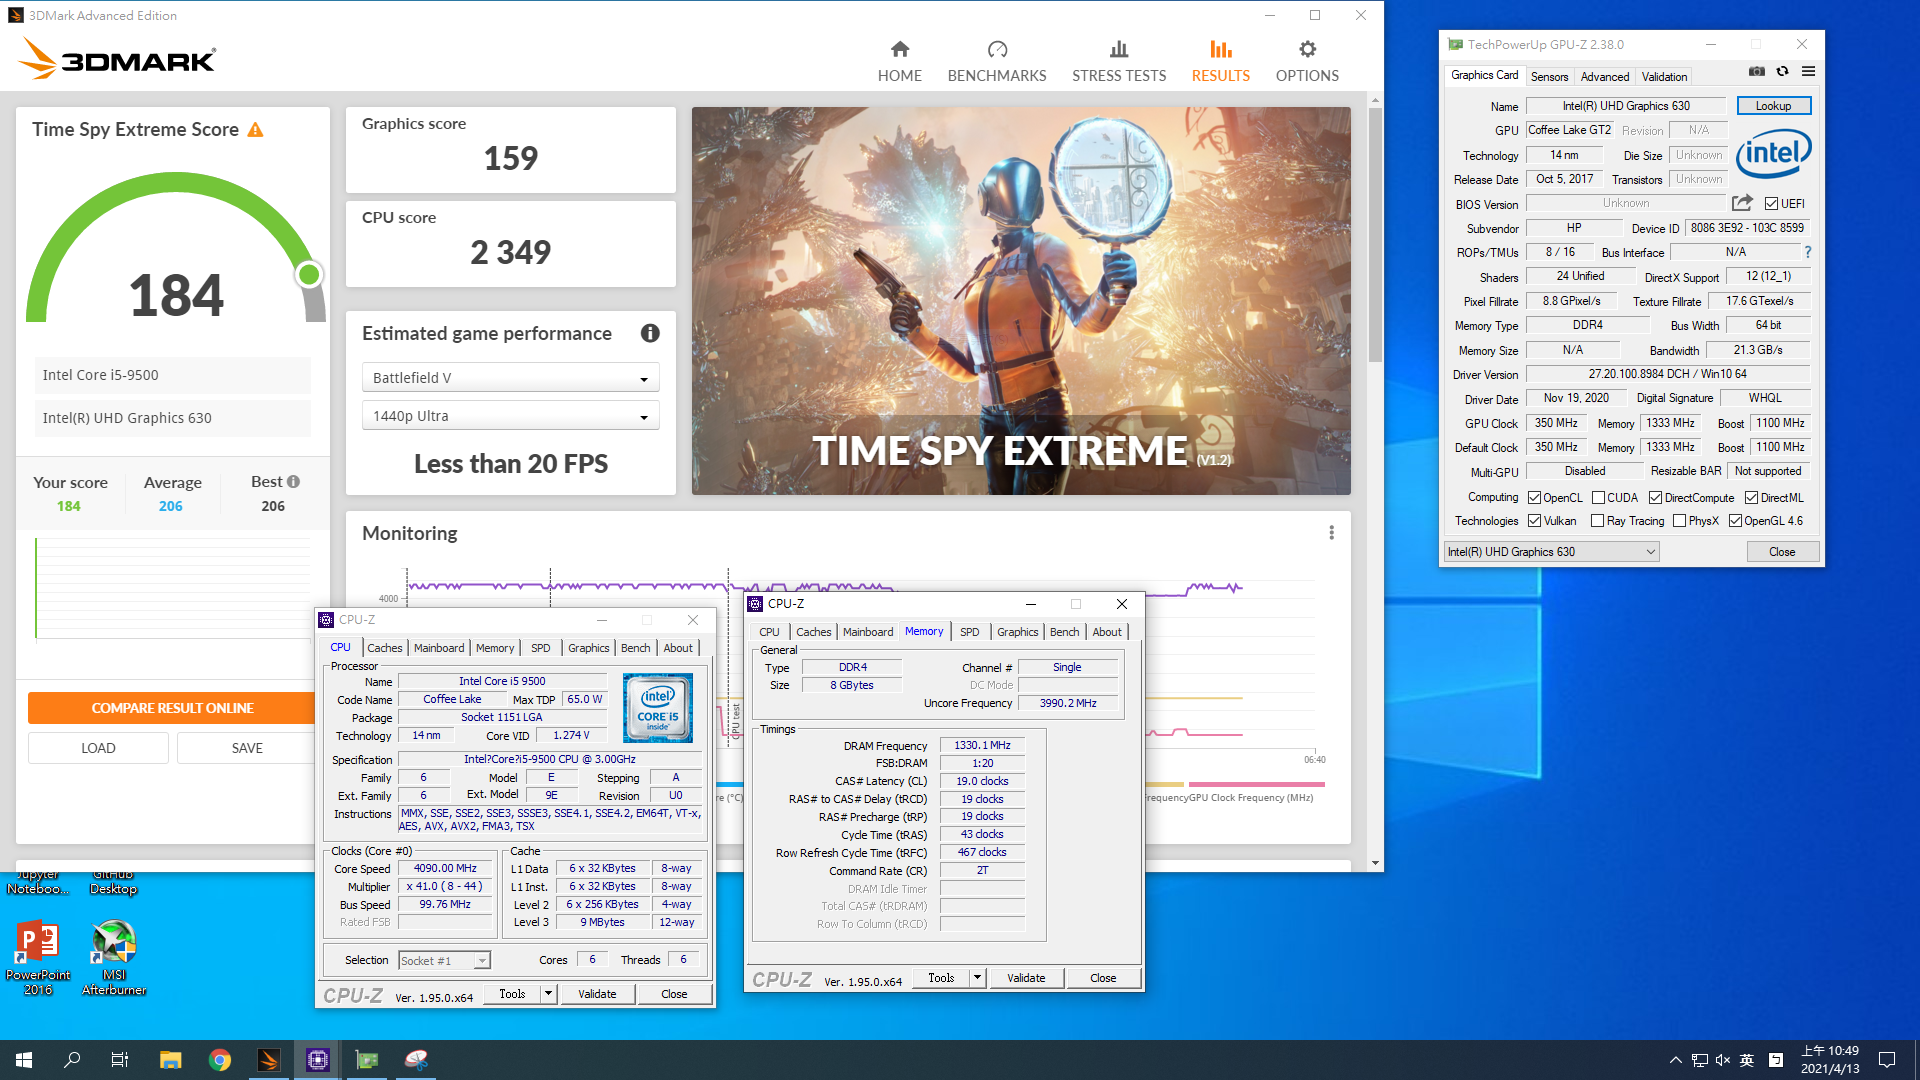Screen dimensions: 1920x1080
Task: Open Action Center notifications
Action: pyautogui.click(x=1887, y=1060)
